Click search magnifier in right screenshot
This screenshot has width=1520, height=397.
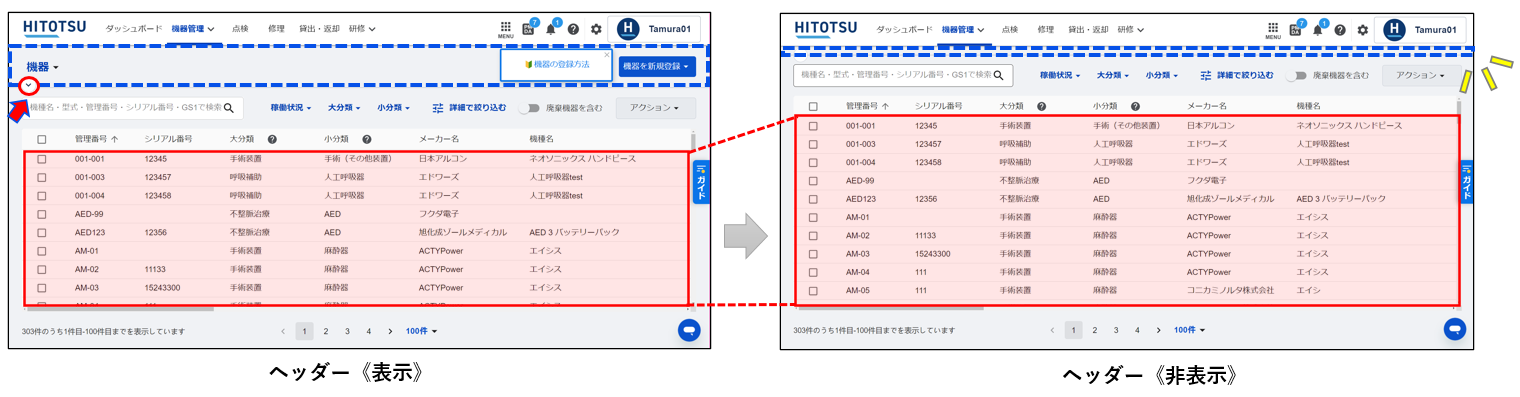(999, 75)
